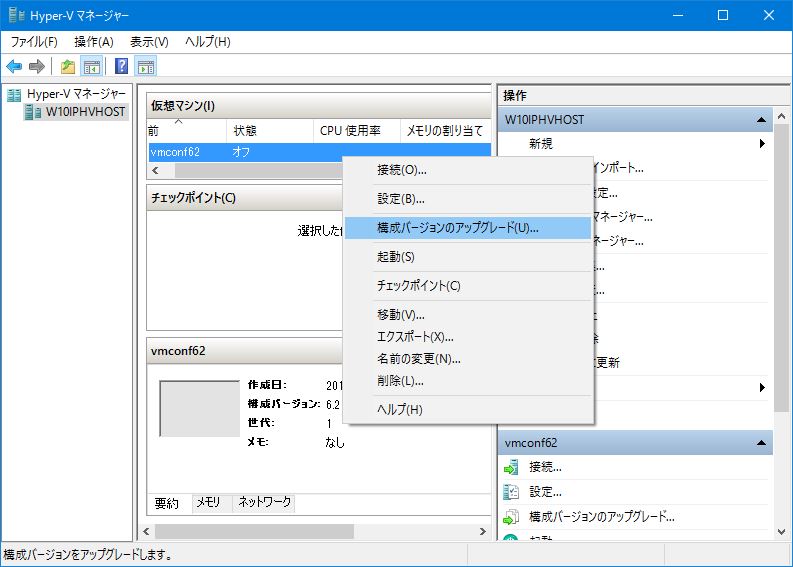Choose エクスポート(X)... in context menu
This screenshot has height=567, width=793.
(x=468, y=336)
